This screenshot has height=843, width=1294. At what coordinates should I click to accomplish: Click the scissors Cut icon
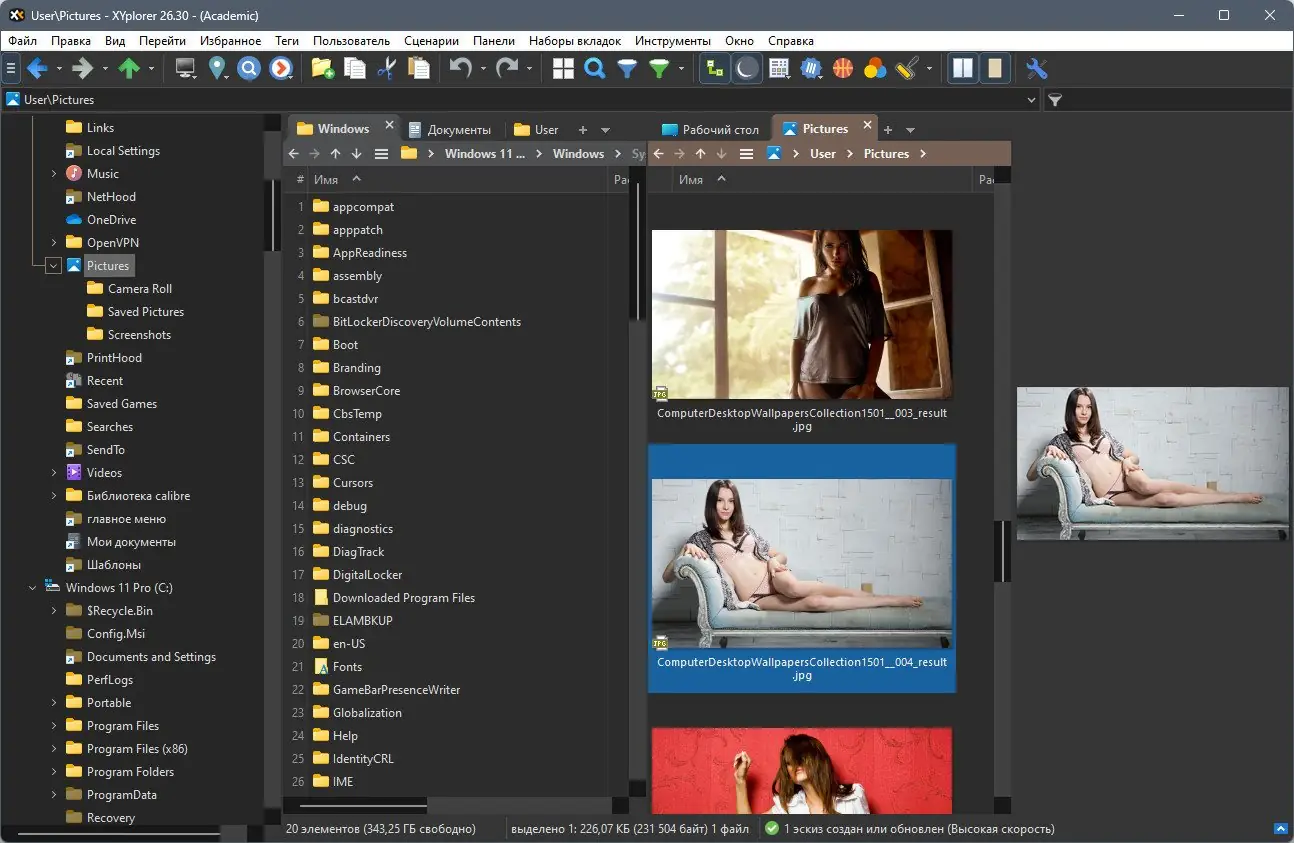tap(387, 68)
